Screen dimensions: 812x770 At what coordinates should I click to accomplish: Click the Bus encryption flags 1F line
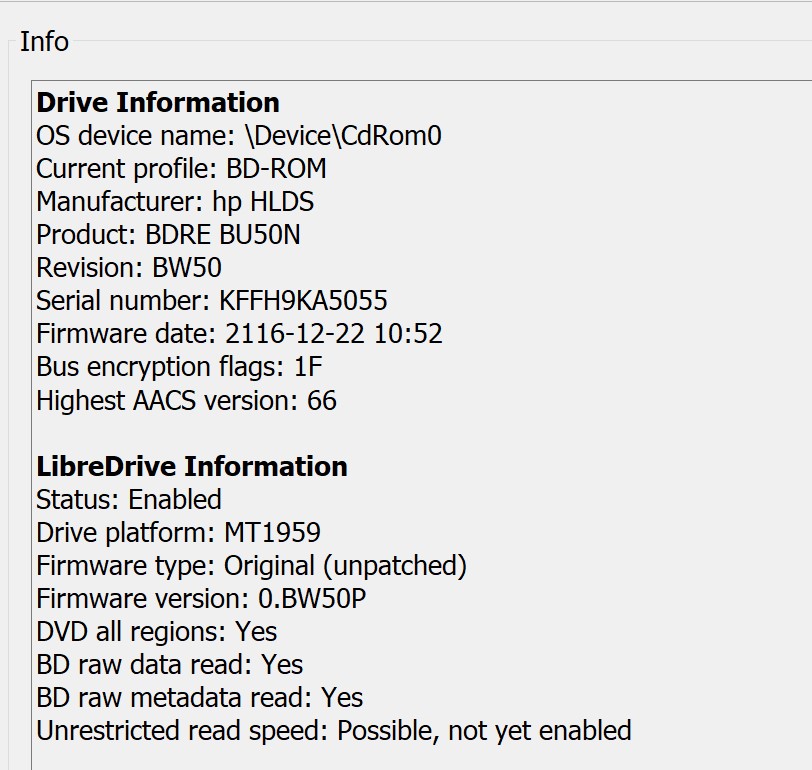179,367
